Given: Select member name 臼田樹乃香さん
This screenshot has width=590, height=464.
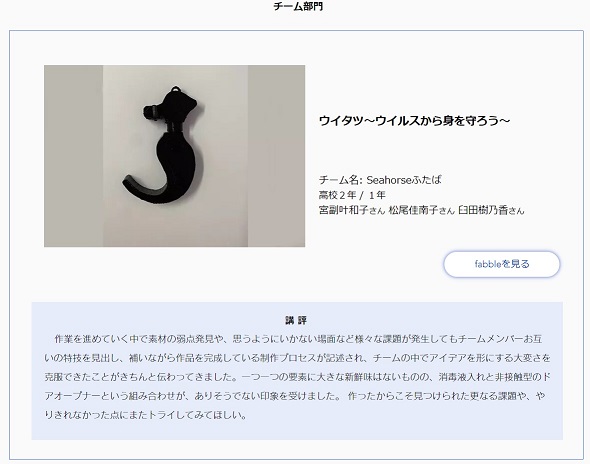Looking at the screenshot, I should pyautogui.click(x=491, y=210).
